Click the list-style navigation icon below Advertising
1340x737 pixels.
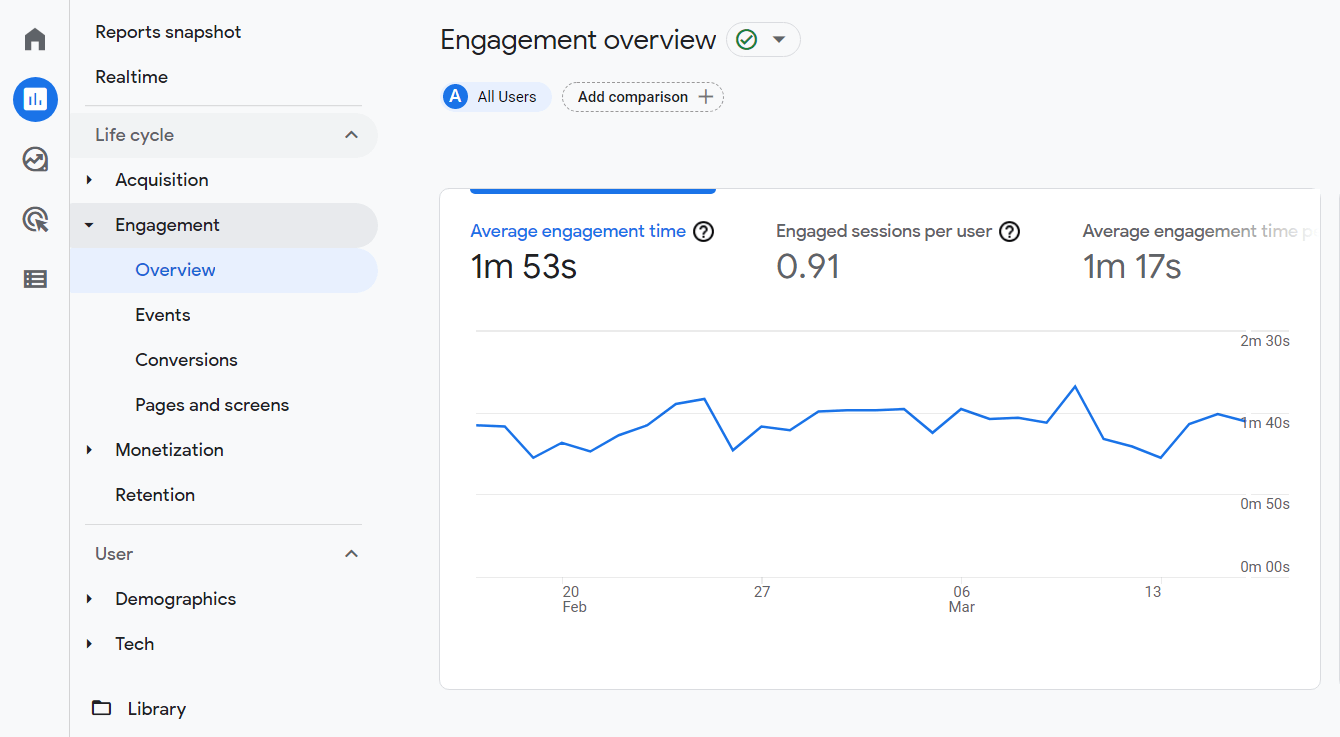point(34,279)
